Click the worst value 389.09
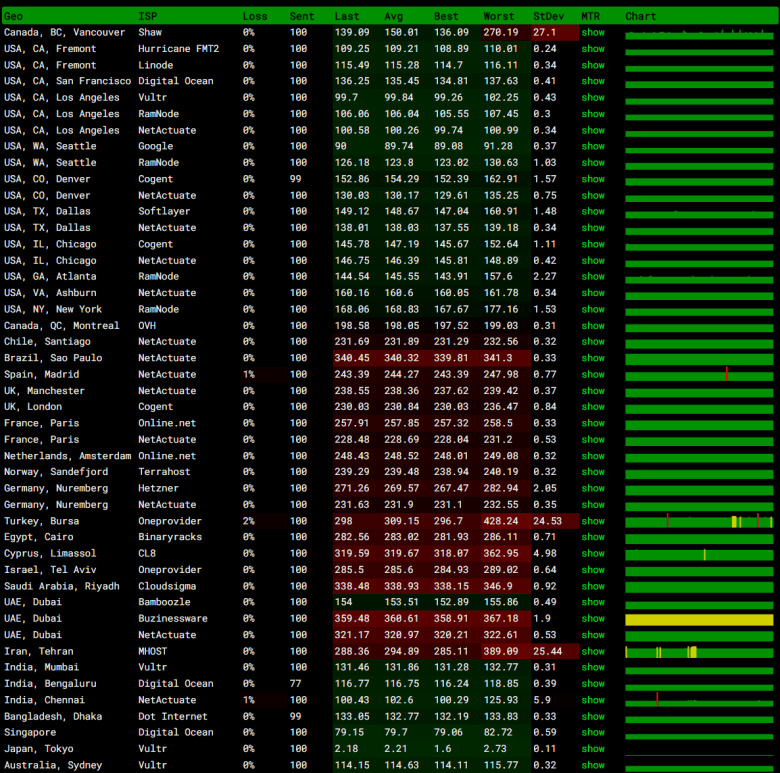 coord(501,652)
